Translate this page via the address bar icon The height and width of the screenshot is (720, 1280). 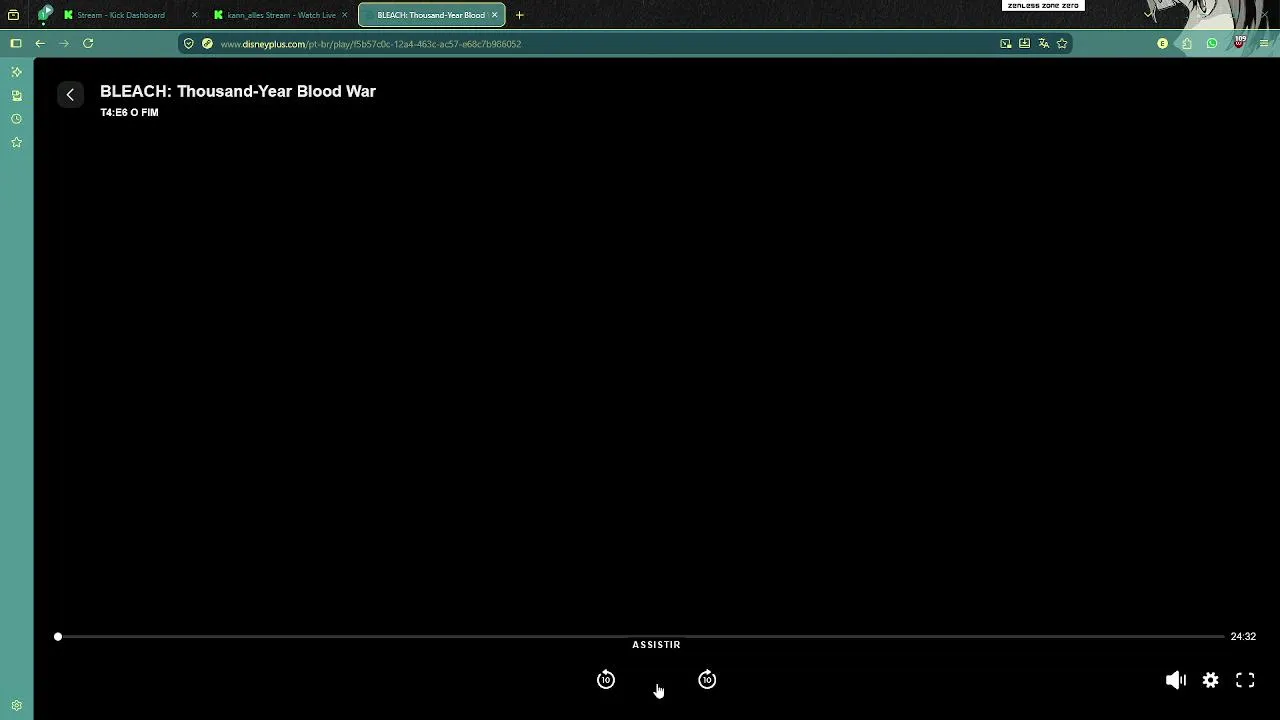1043,44
